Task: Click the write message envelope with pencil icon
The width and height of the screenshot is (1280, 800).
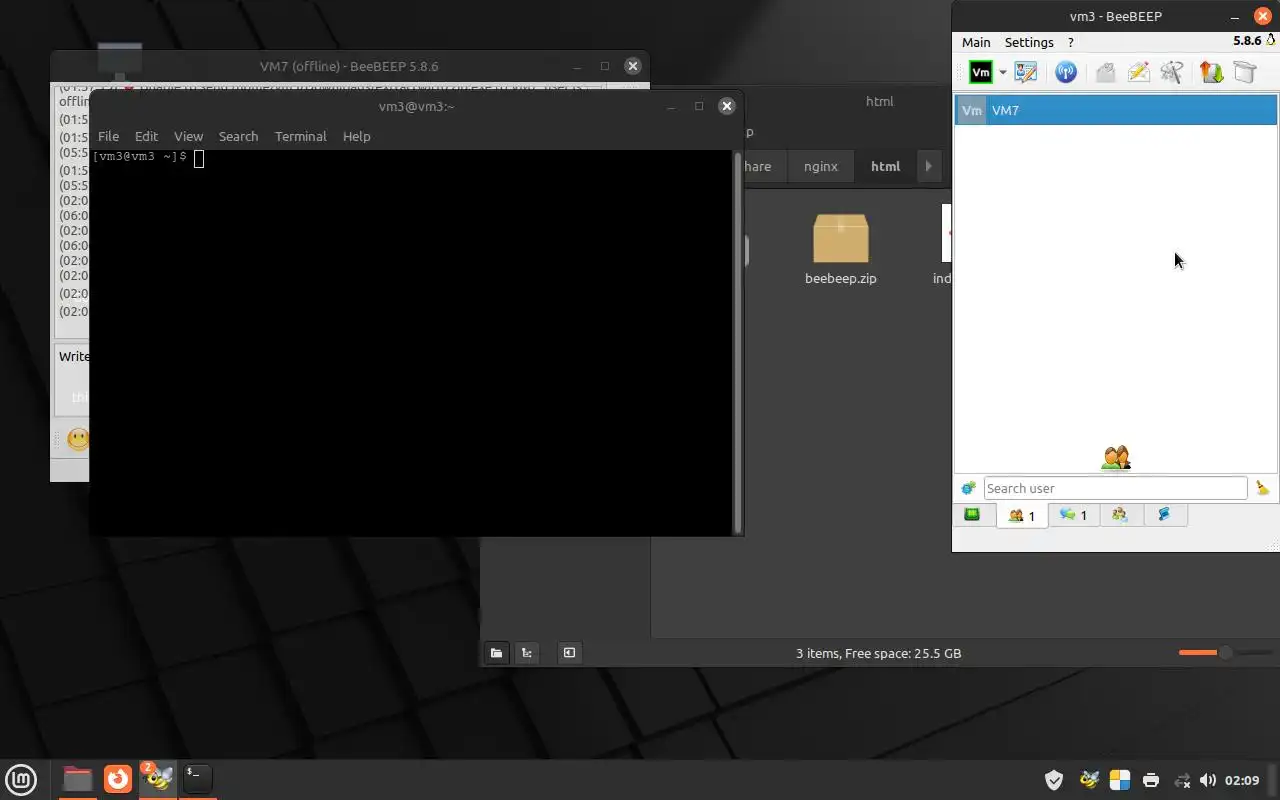Action: click(1138, 72)
